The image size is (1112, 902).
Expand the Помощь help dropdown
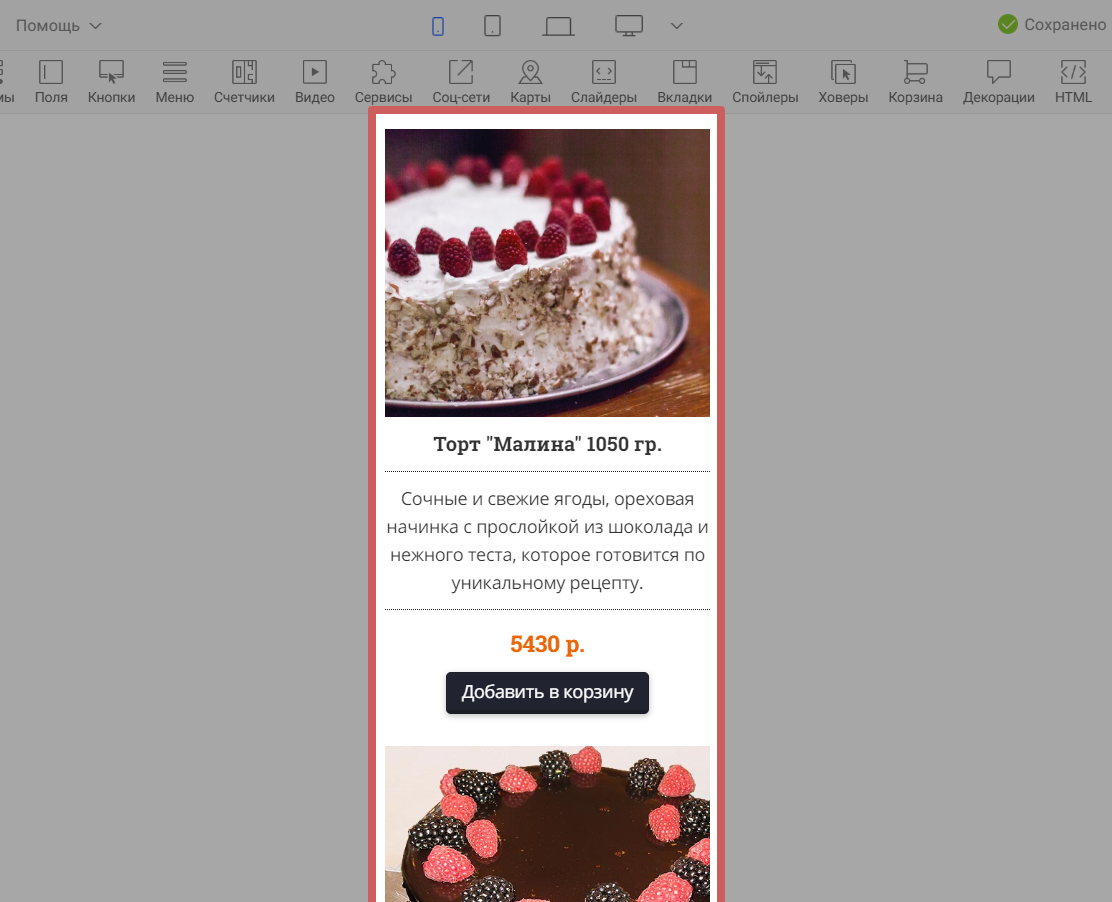coord(59,25)
